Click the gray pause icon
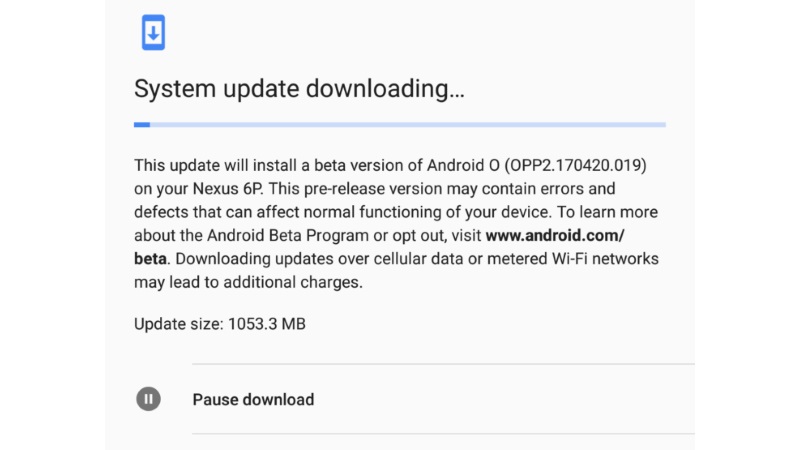 pos(148,399)
